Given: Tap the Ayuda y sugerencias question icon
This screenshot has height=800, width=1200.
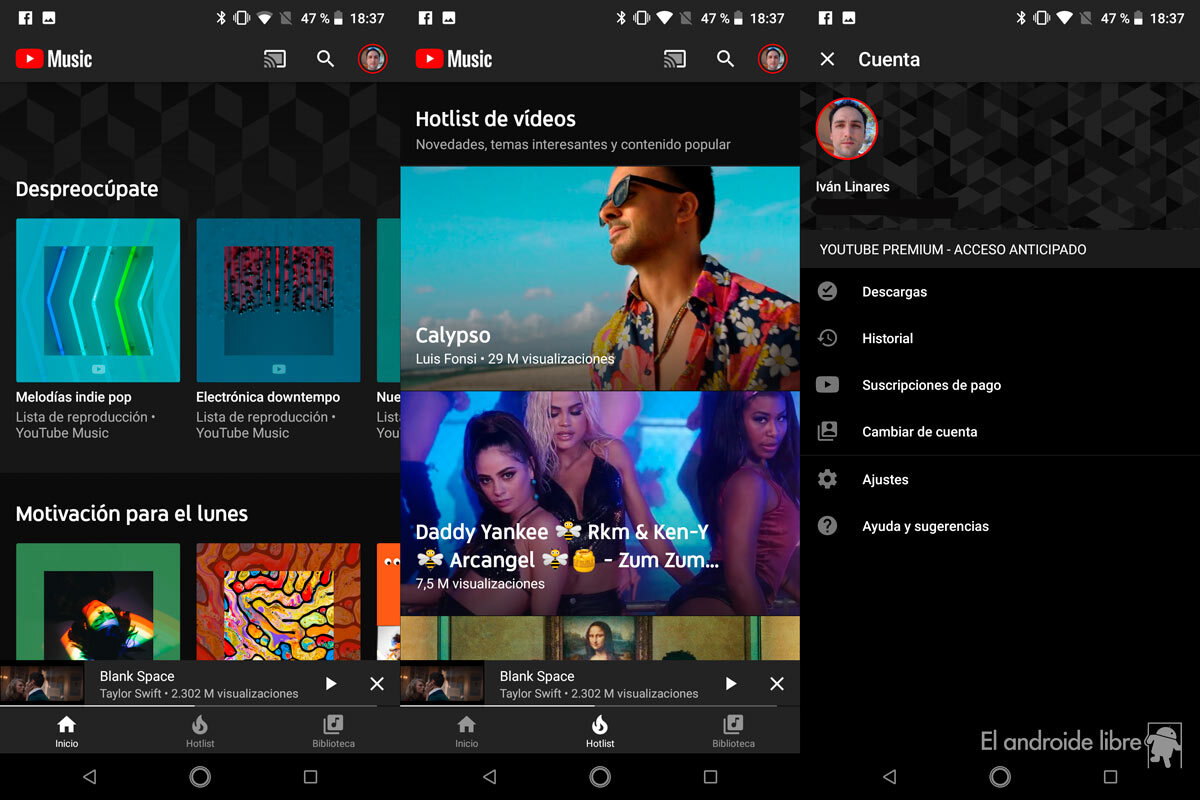Looking at the screenshot, I should pyautogui.click(x=827, y=526).
